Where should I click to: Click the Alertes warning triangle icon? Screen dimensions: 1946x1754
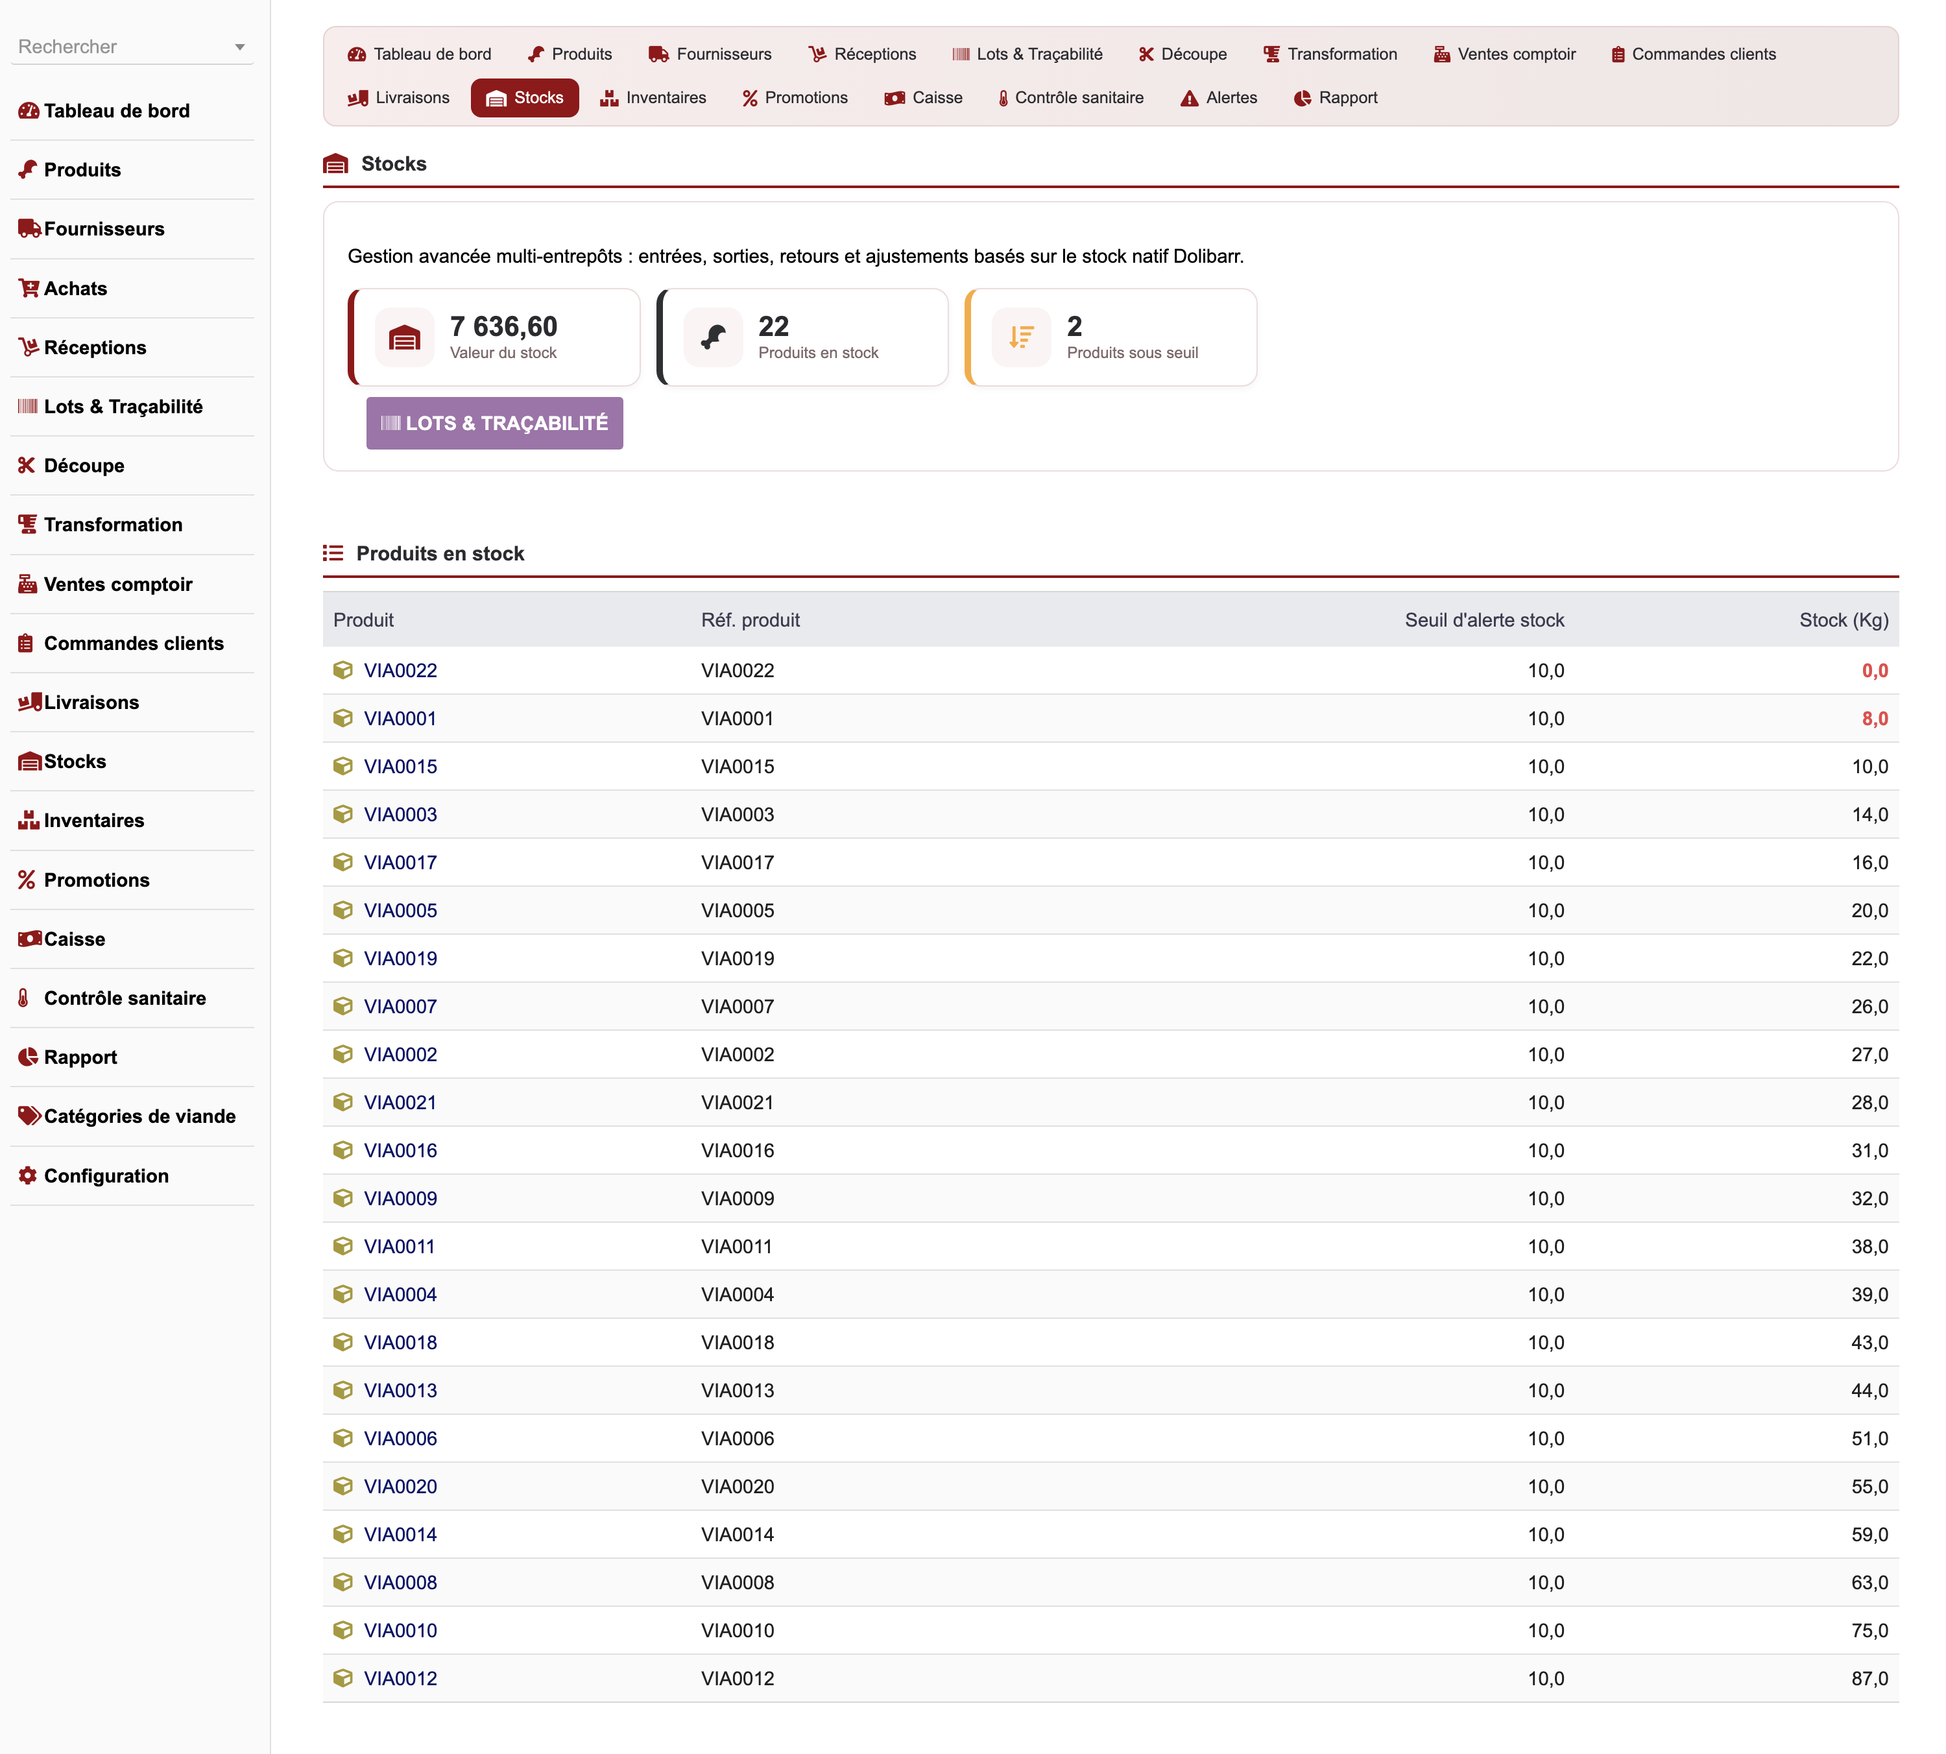(x=1189, y=98)
